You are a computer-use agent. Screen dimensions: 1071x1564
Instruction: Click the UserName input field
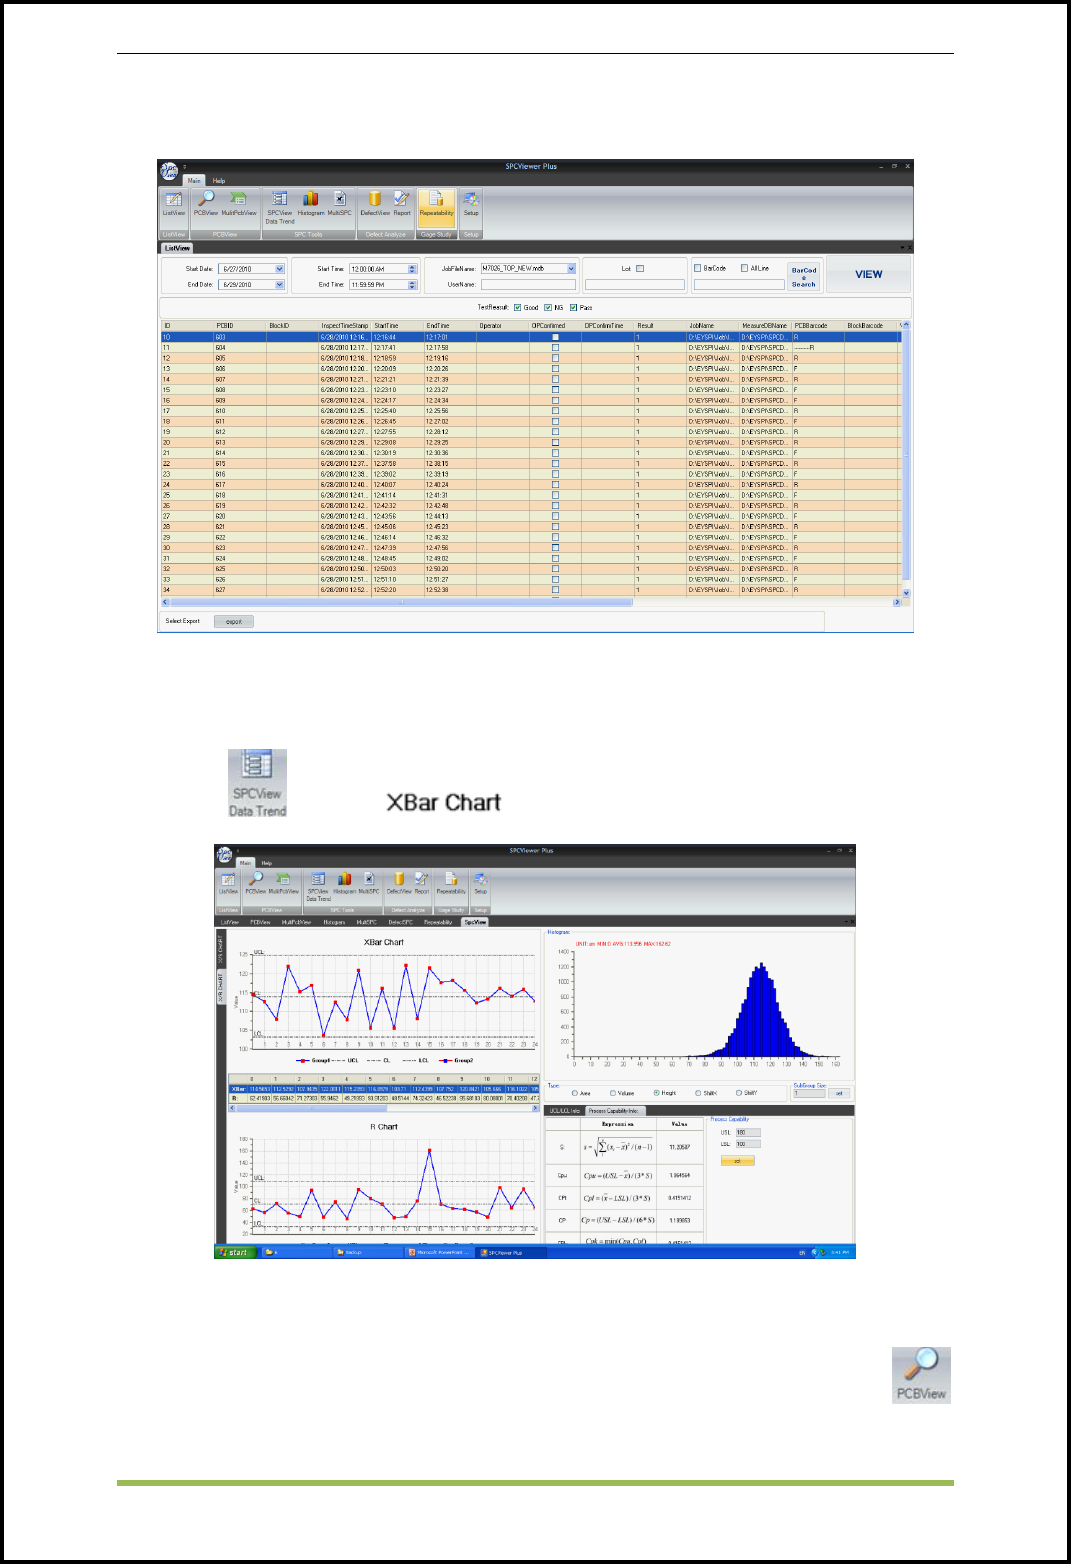pos(528,285)
